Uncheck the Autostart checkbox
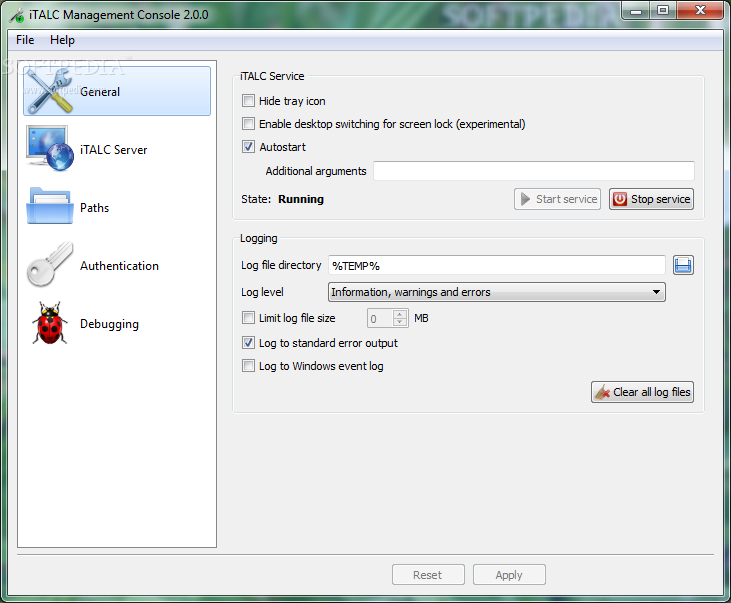This screenshot has width=731, height=603. point(248,147)
